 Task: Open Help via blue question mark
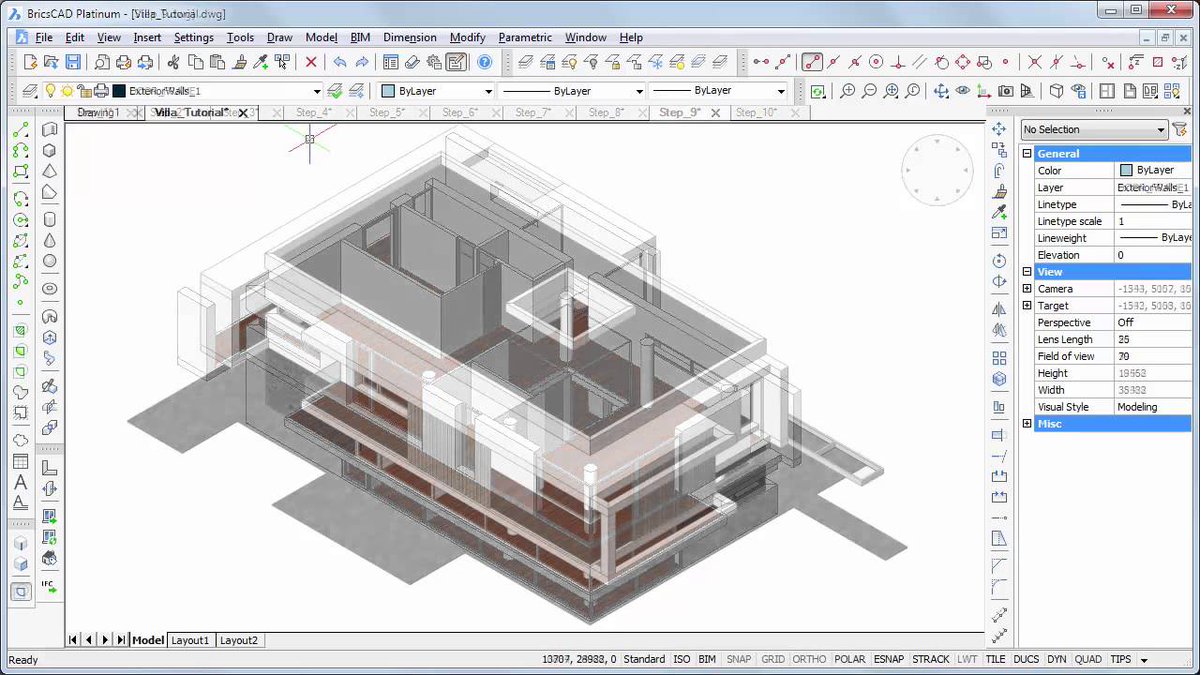pyautogui.click(x=485, y=62)
